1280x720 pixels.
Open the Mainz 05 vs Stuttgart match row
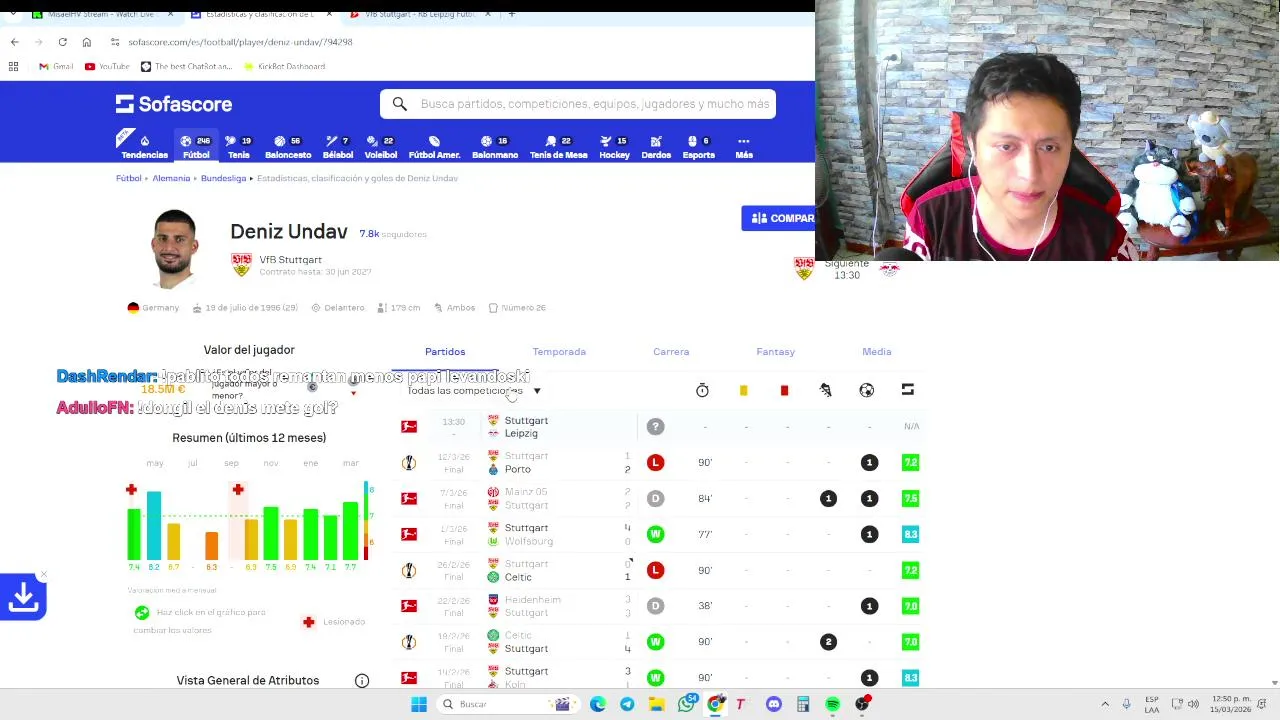[x=660, y=499]
